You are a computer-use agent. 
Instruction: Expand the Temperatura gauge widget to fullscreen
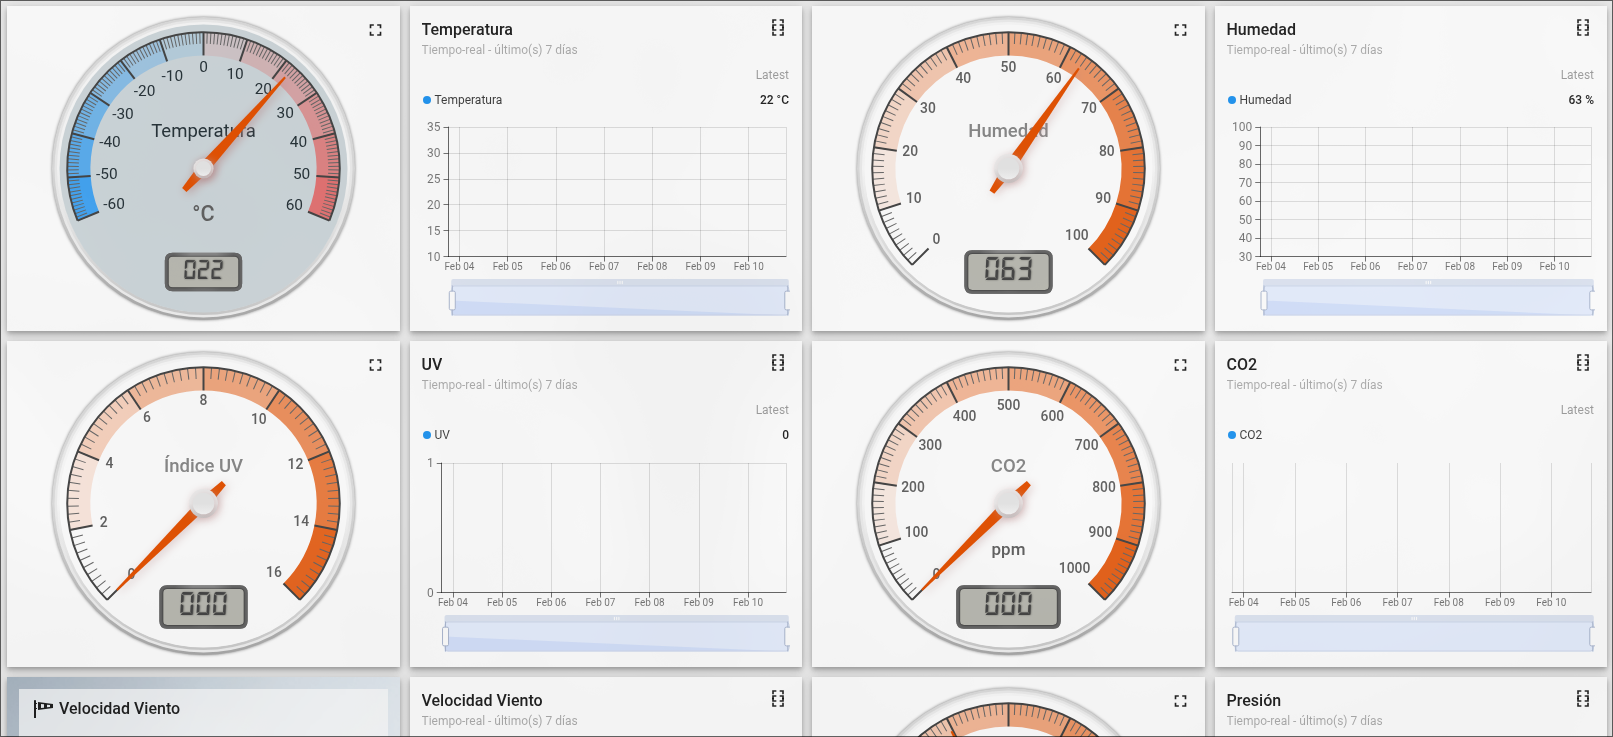(x=375, y=30)
